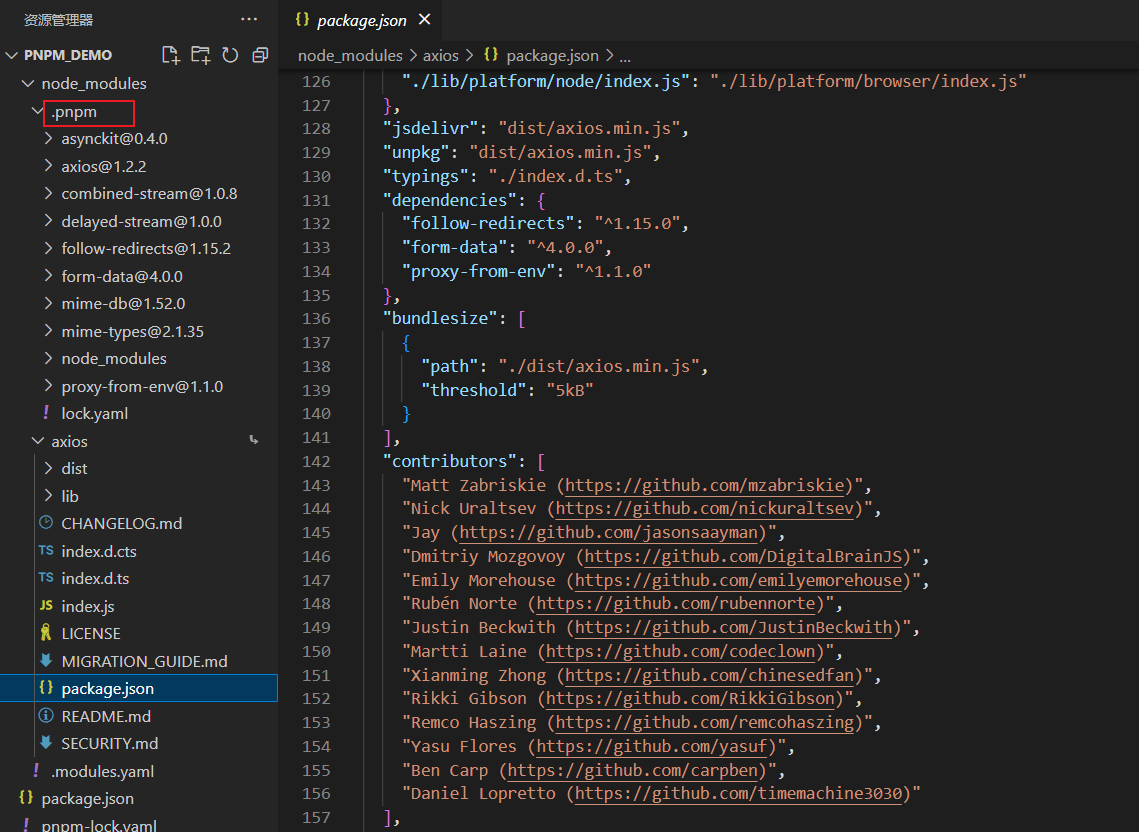The image size is (1139, 832).
Task: Click node_modules in the breadcrumb path
Action: tap(350, 55)
